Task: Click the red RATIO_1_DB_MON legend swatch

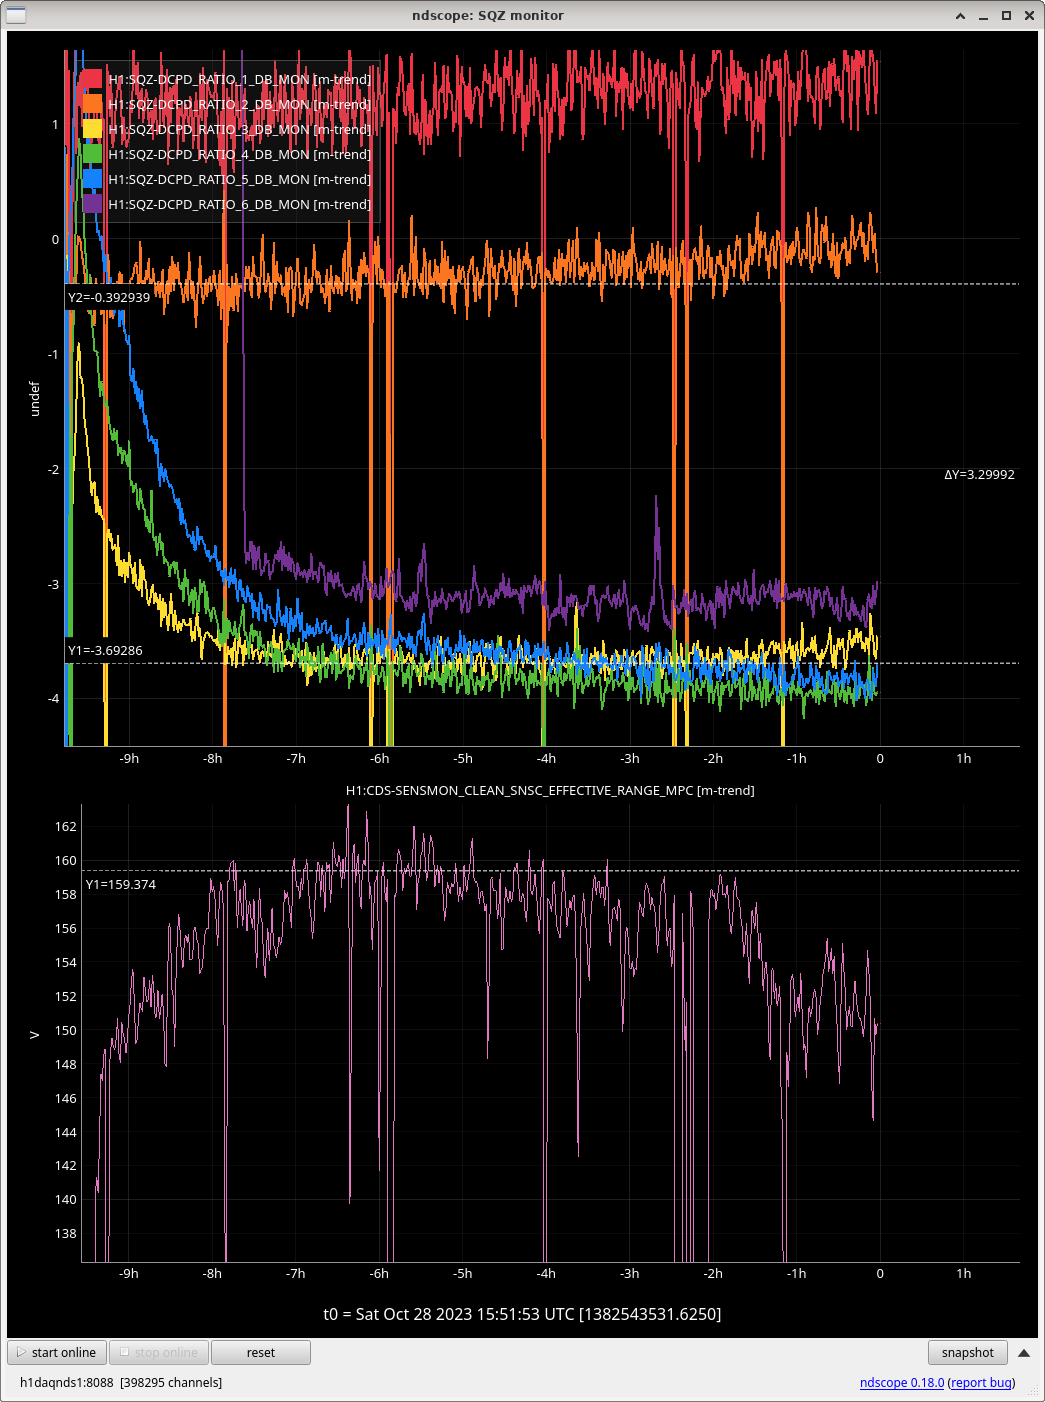Action: coord(92,79)
